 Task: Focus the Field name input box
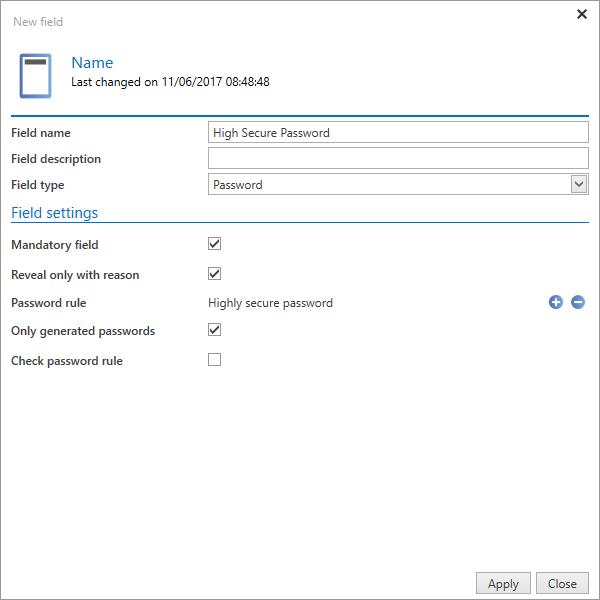(398, 132)
